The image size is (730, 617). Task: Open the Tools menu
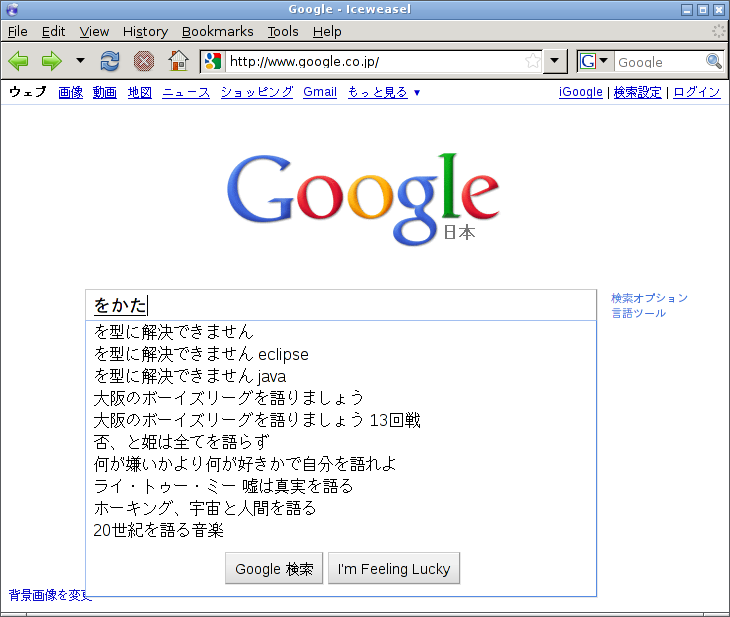click(283, 32)
